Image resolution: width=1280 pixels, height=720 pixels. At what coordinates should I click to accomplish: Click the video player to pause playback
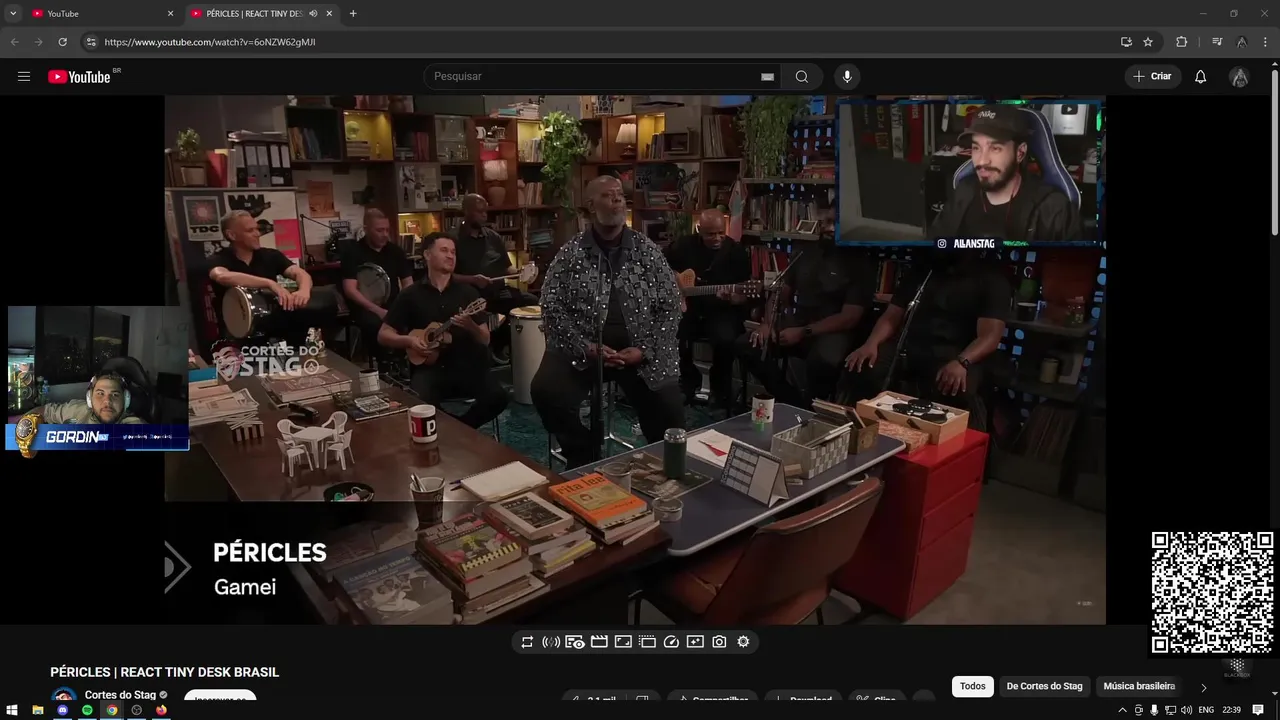pyautogui.click(x=635, y=360)
